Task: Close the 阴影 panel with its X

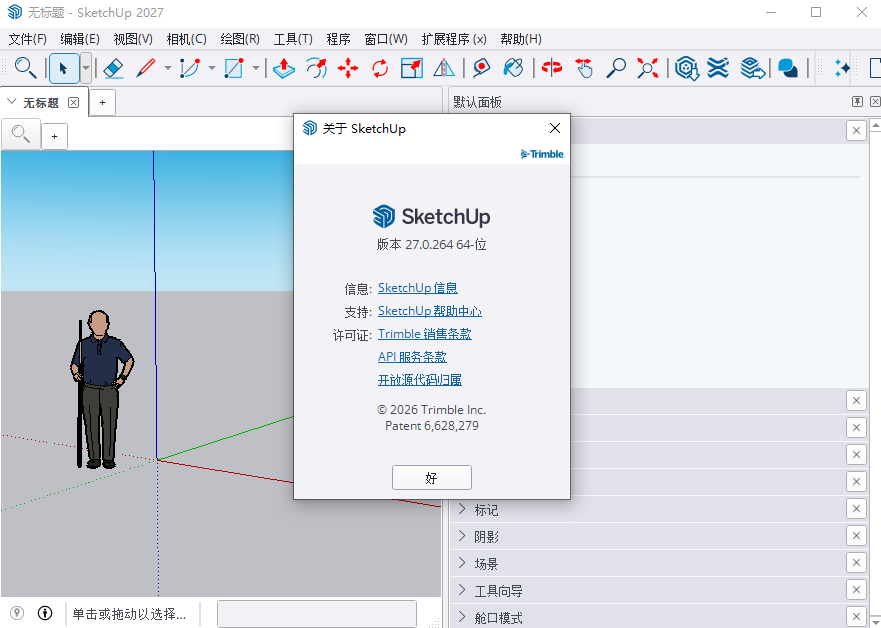Action: coord(856,535)
